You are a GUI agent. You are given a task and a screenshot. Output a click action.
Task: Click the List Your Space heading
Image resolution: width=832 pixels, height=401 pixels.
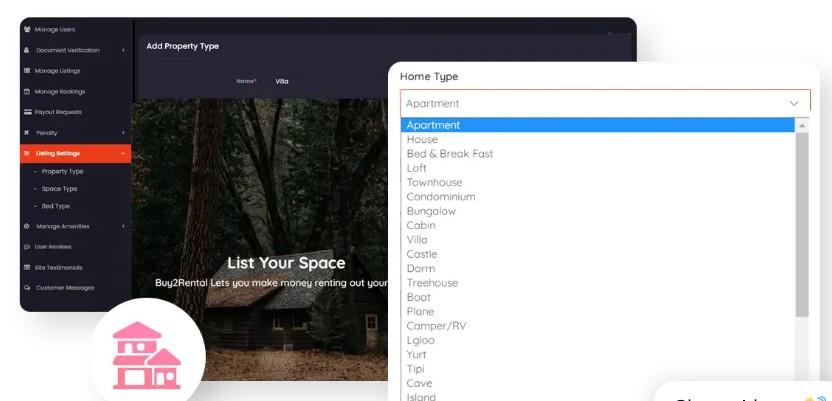[x=286, y=263]
